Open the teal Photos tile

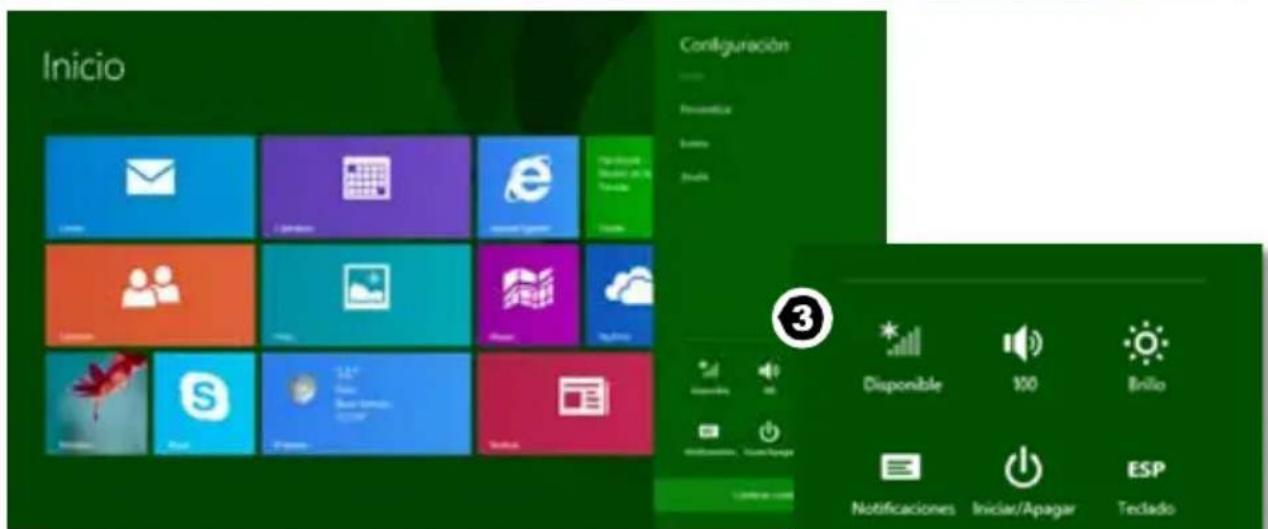366,296
